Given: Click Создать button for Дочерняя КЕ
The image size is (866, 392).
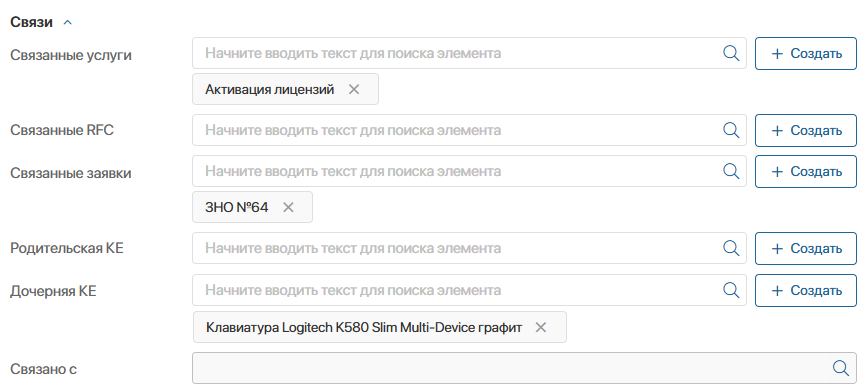Looking at the screenshot, I should pyautogui.click(x=806, y=290).
